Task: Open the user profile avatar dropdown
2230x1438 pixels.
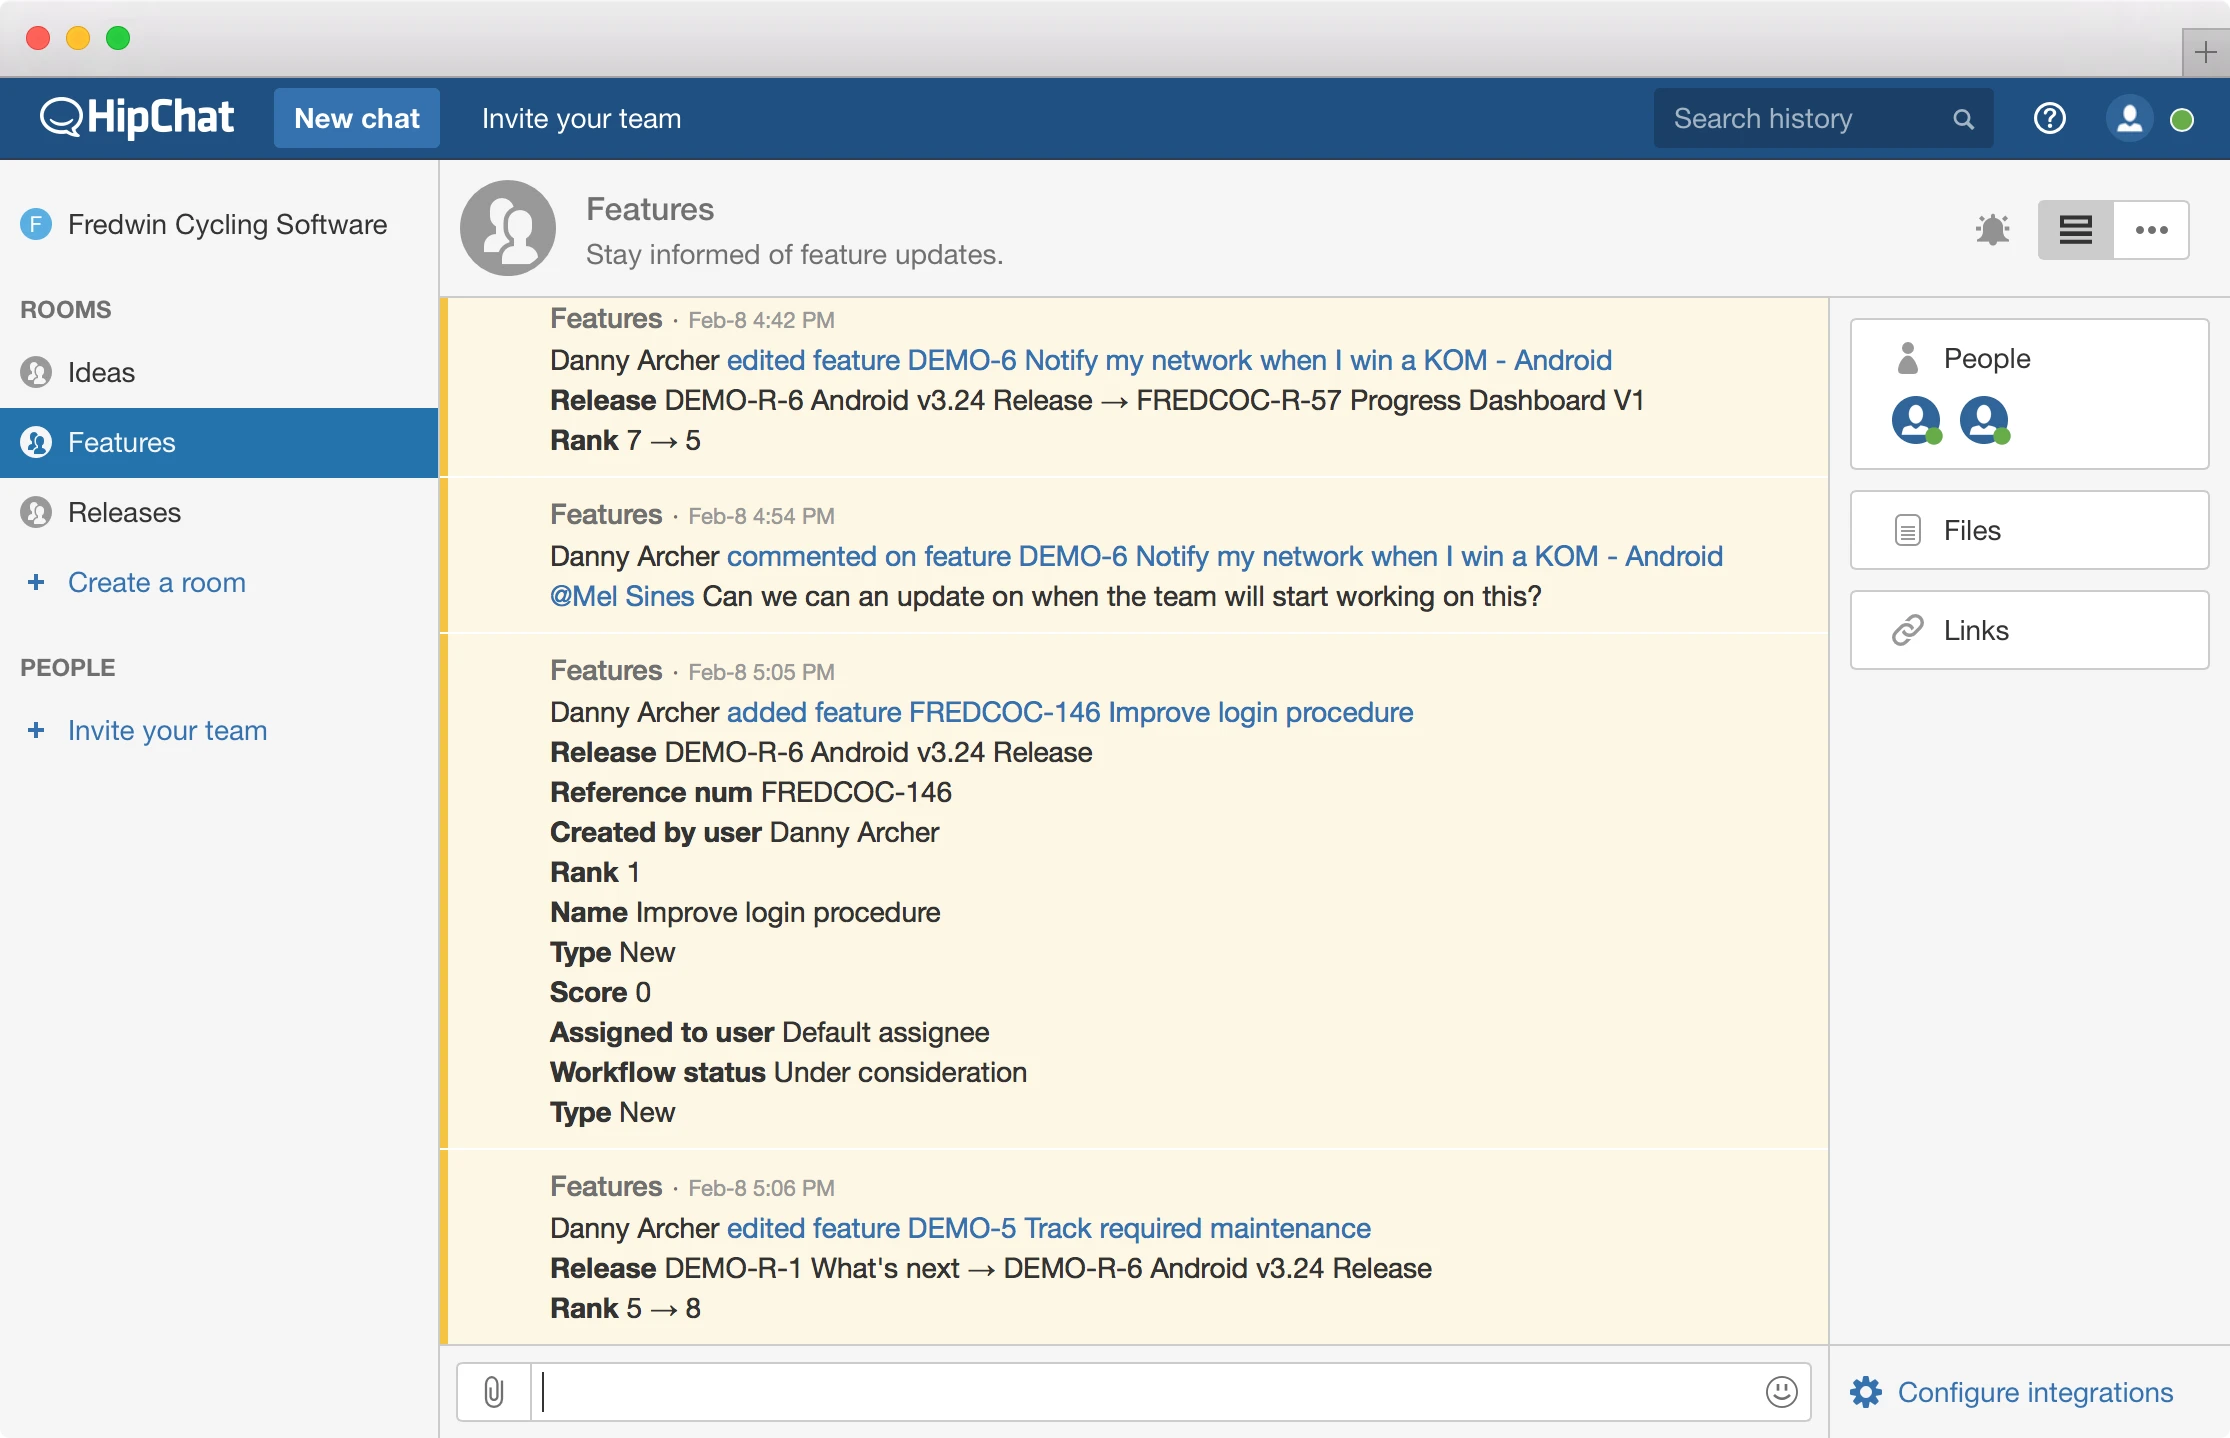Action: tap(2129, 119)
